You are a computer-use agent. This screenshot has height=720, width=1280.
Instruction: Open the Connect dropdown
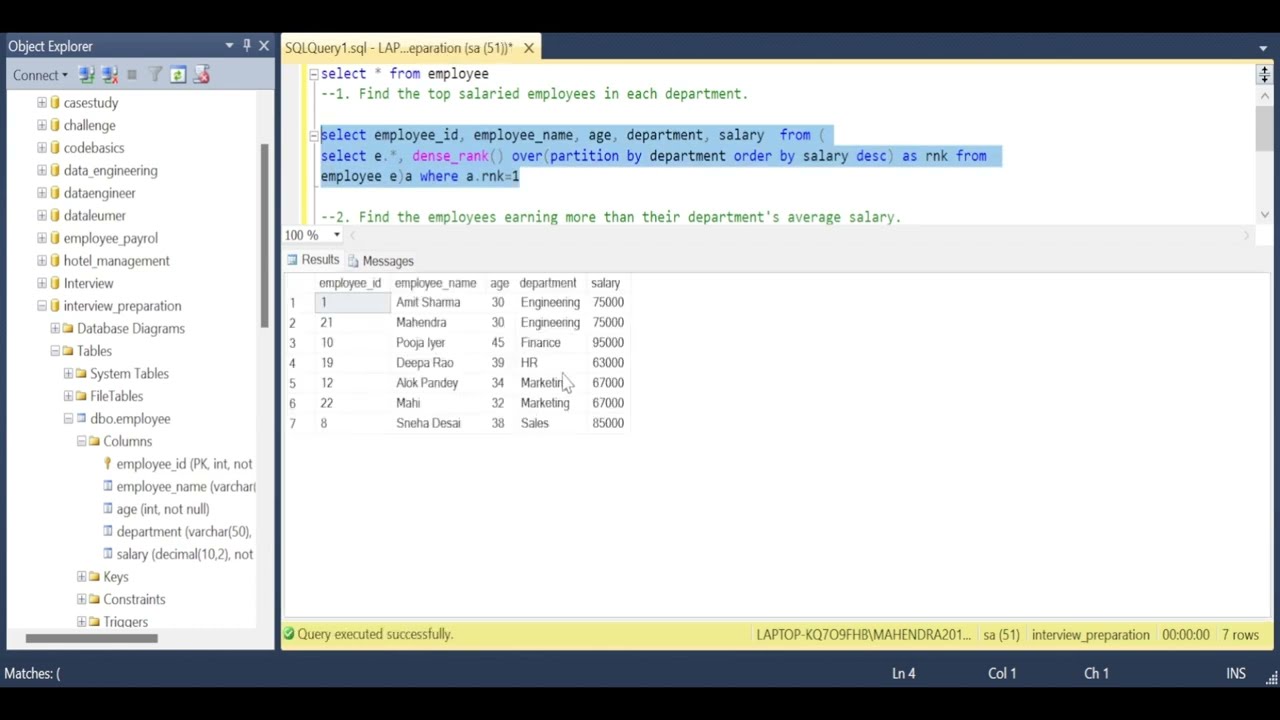point(40,75)
